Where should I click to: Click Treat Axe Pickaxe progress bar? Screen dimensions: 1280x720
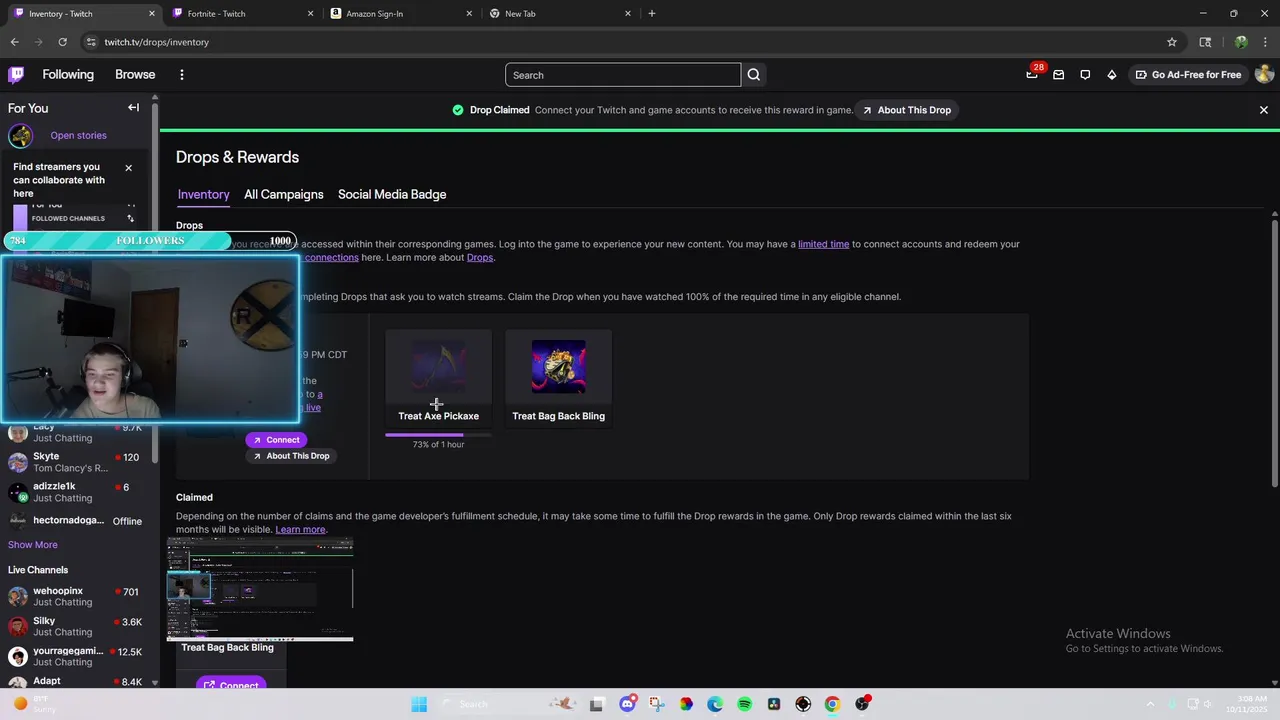coord(438,435)
